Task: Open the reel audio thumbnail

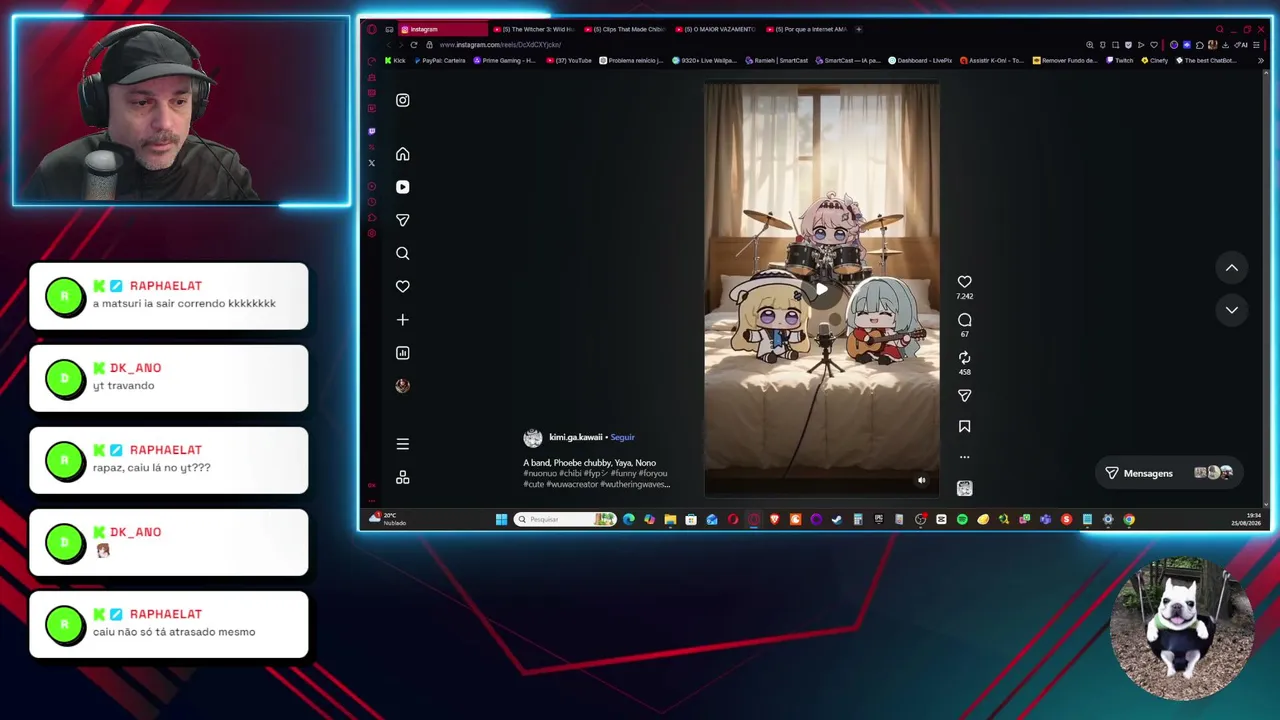Action: pos(964,488)
